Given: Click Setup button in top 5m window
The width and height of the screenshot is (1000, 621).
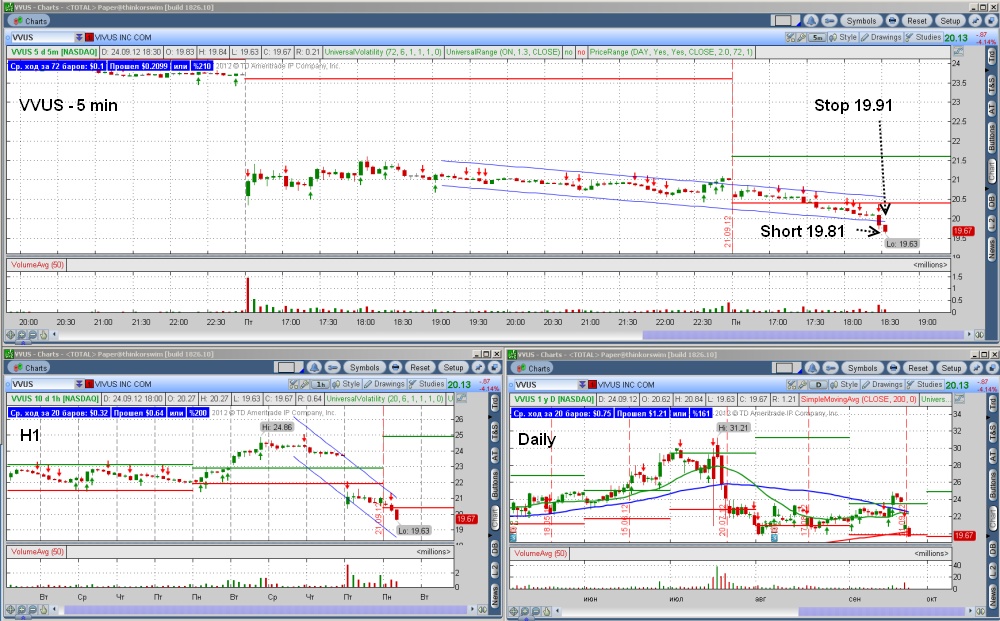Looking at the screenshot, I should click(950, 20).
